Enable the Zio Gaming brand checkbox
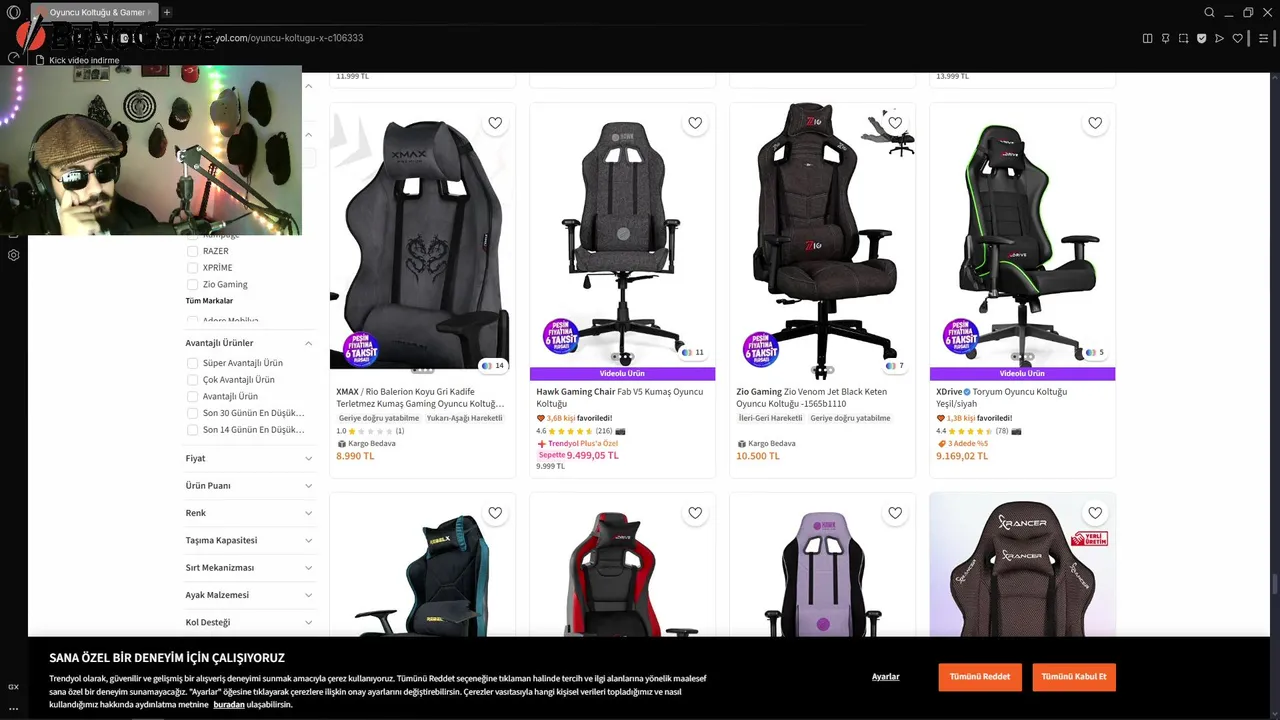Image resolution: width=1280 pixels, height=720 pixels. (x=193, y=284)
